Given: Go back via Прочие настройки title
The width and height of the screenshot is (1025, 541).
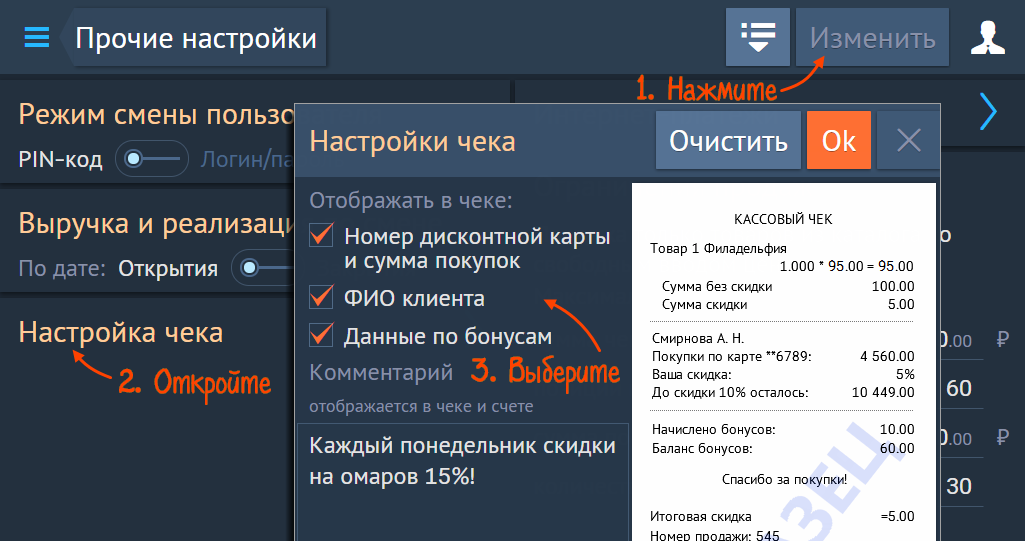Looking at the screenshot, I should point(195,39).
